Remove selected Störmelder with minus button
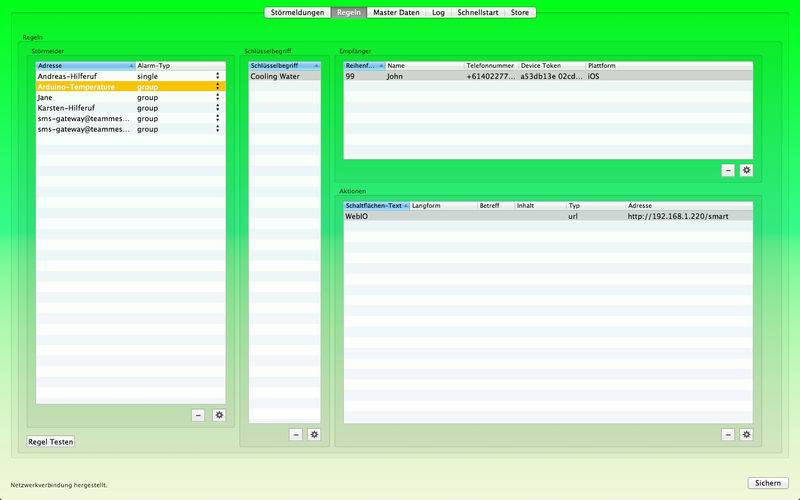The height and width of the screenshot is (500, 800). pyautogui.click(x=198, y=415)
